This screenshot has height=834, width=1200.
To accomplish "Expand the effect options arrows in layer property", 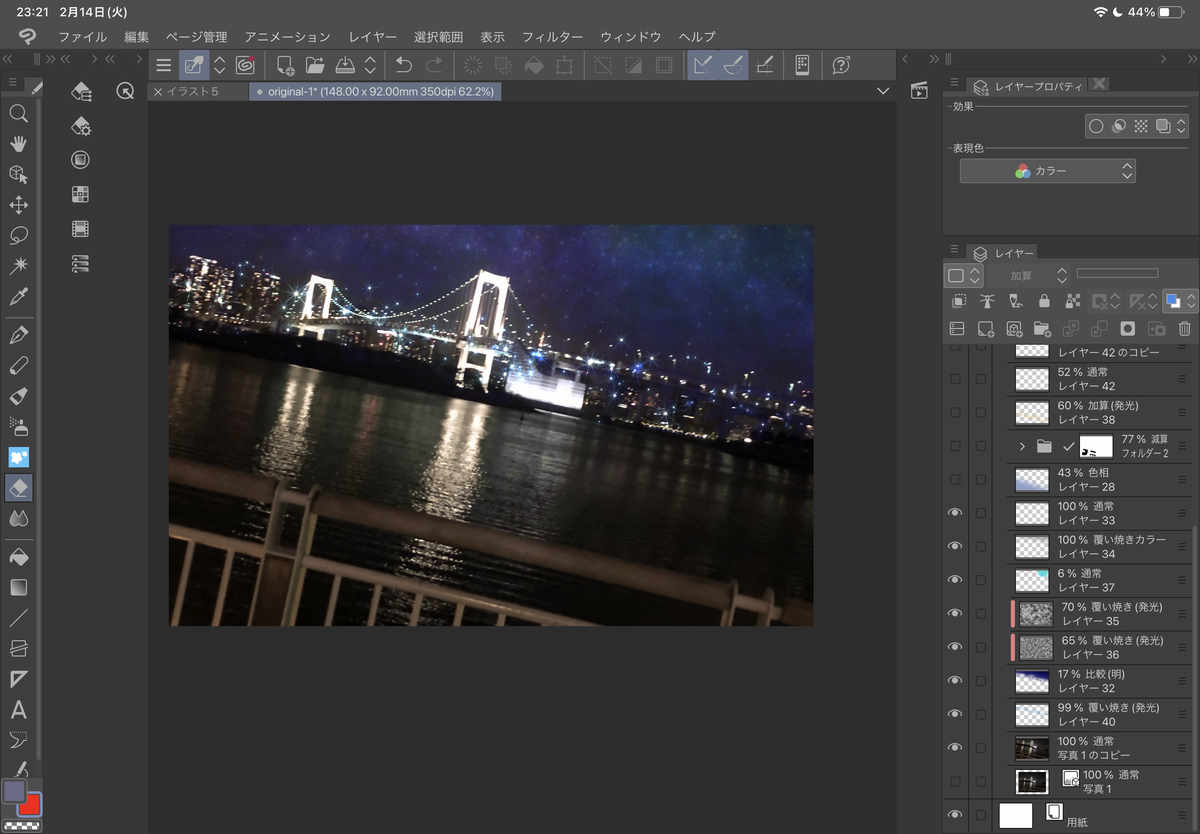I will (x=1182, y=126).
